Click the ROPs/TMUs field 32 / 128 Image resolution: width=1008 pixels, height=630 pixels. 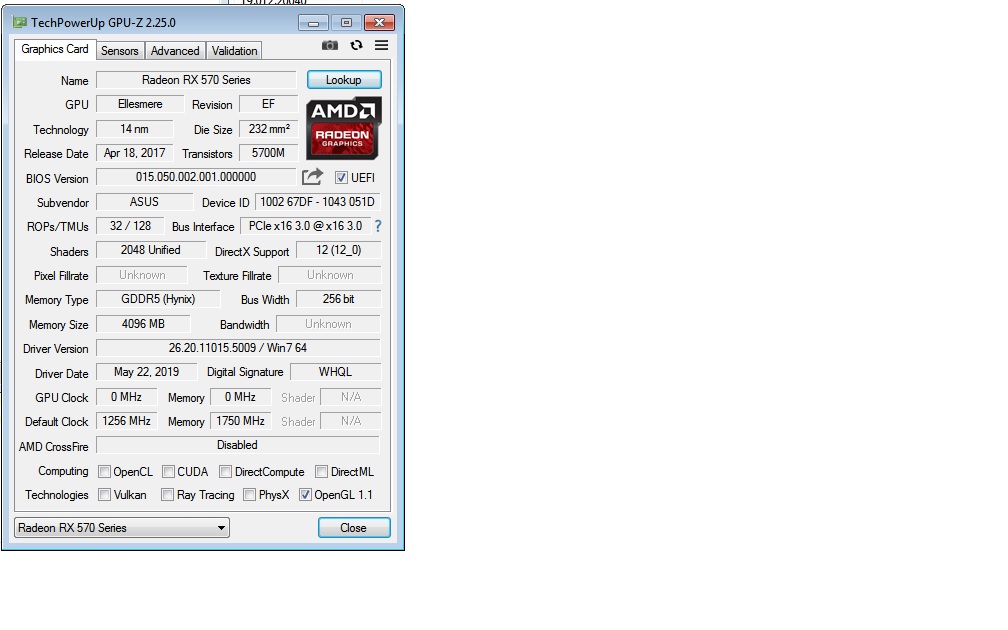[x=130, y=226]
